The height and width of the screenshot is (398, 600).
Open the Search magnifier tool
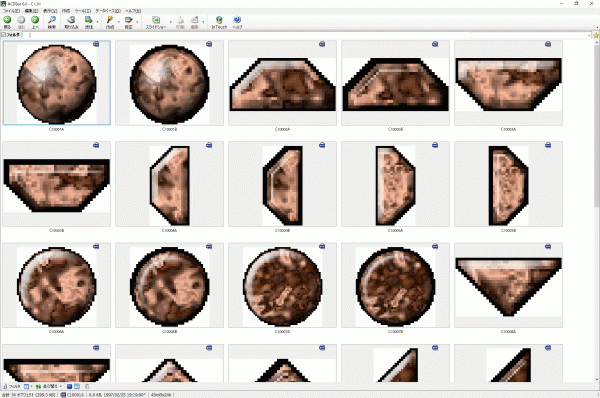pyautogui.click(x=52, y=20)
